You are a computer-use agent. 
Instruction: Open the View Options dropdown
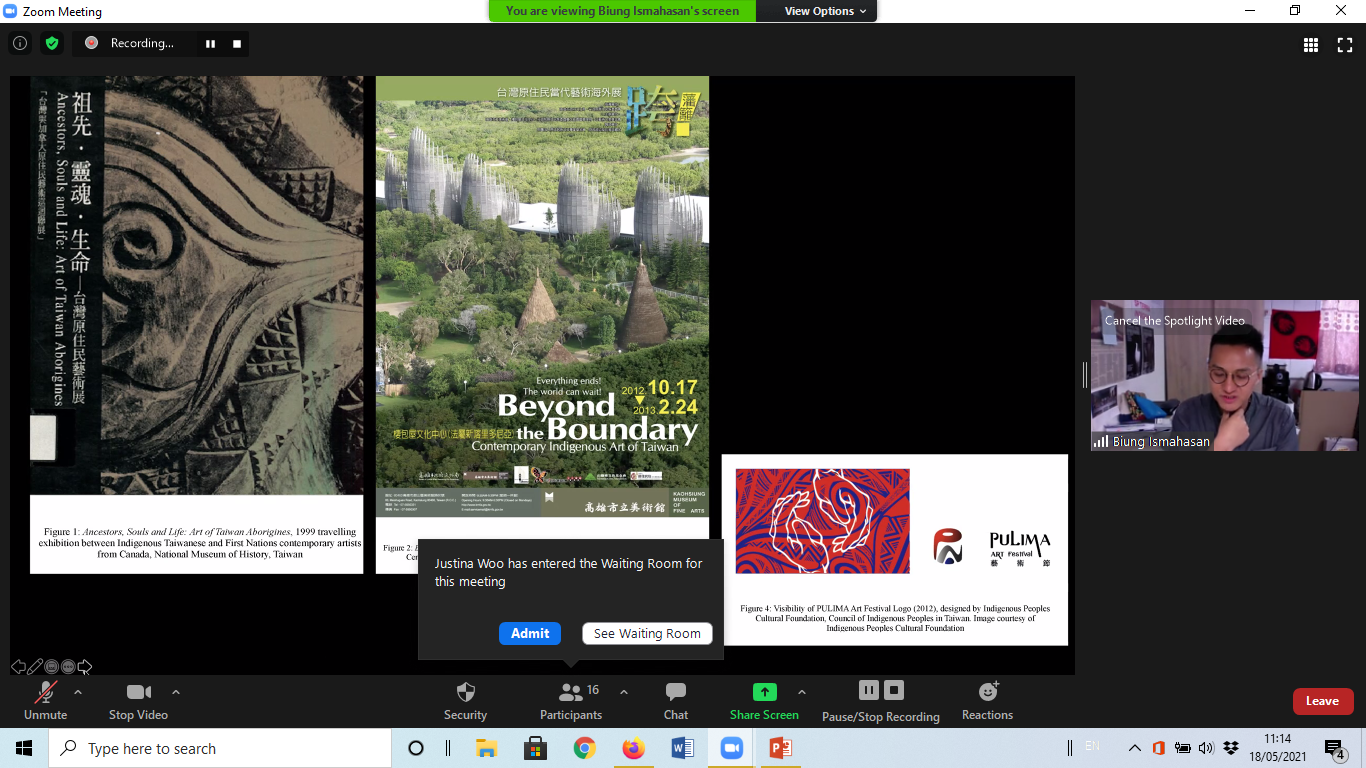point(818,11)
